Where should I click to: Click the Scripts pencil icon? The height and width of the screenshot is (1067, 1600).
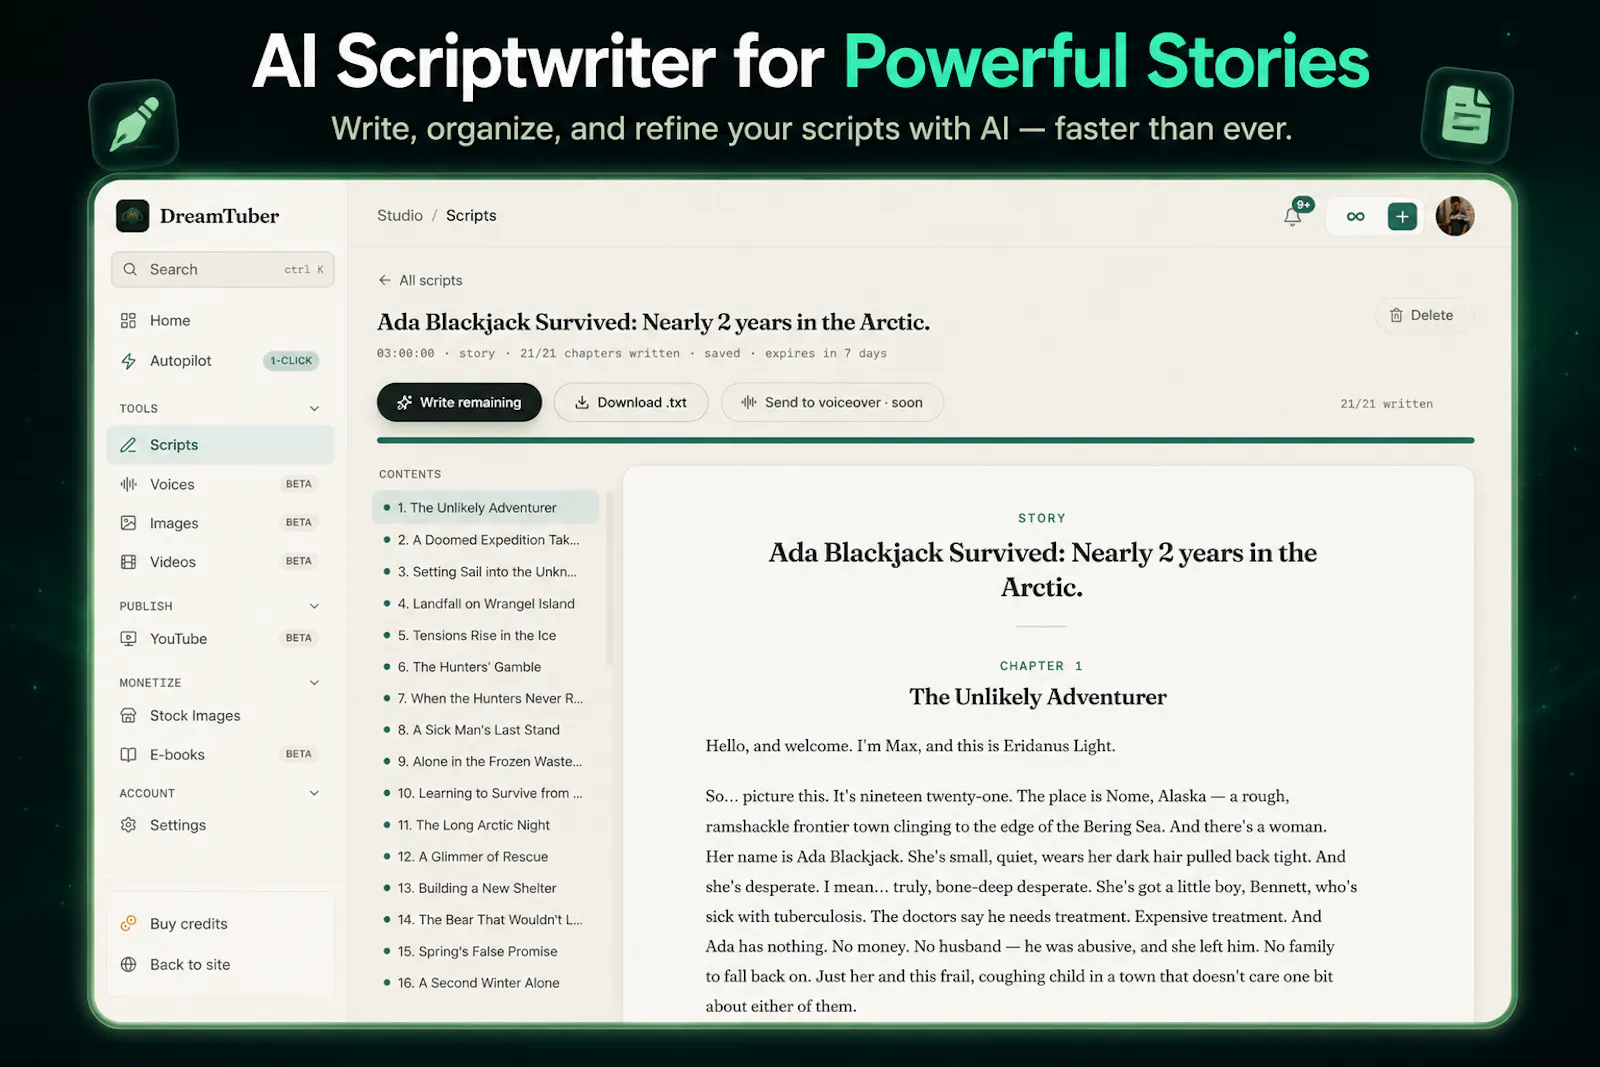point(128,445)
